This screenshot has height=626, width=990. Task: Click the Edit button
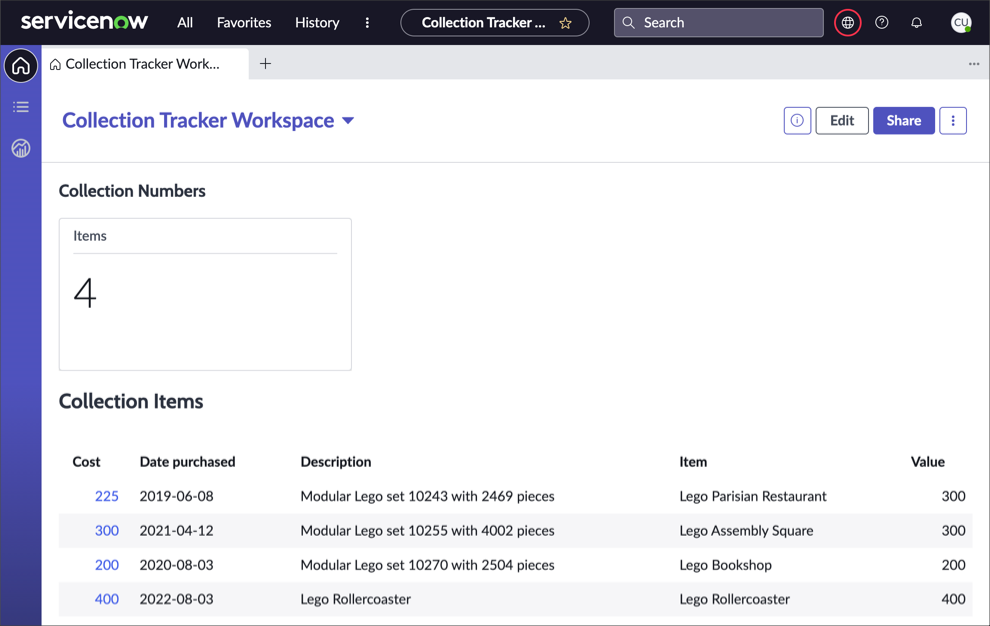tap(842, 120)
